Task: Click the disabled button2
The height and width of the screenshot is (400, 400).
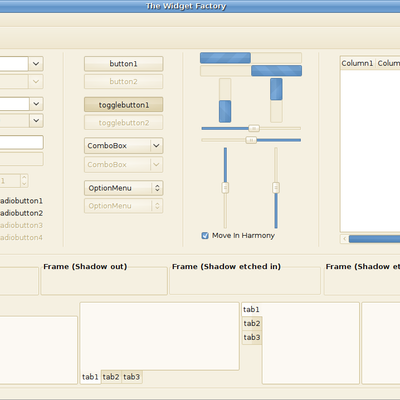Action: point(123,82)
